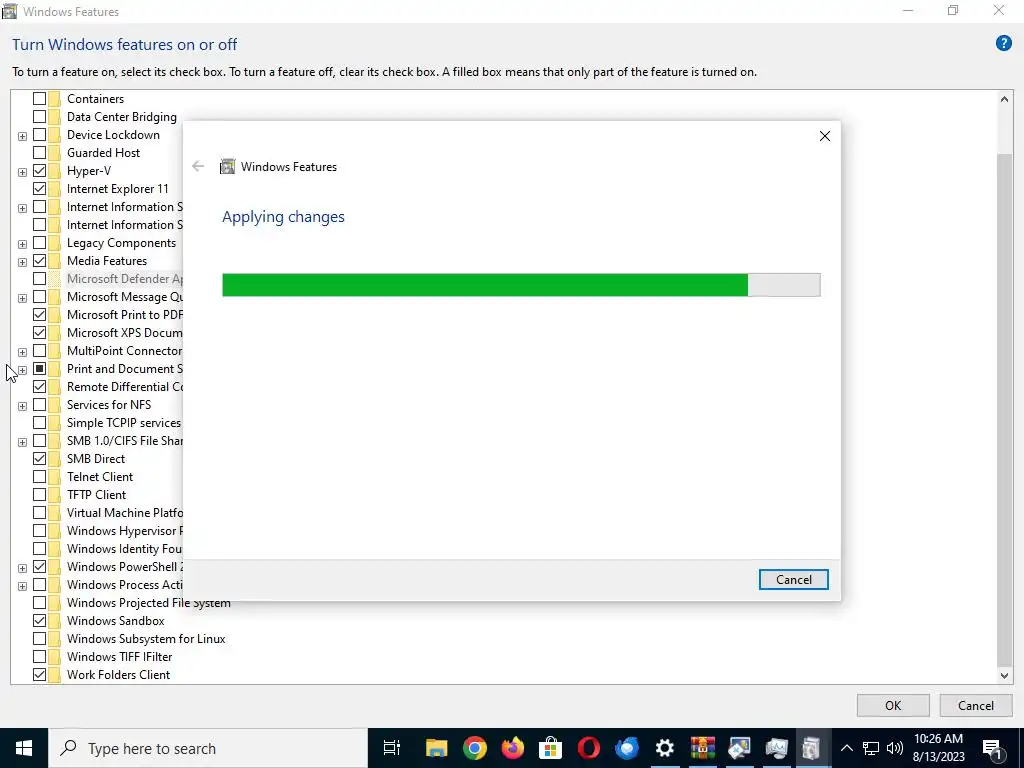The width and height of the screenshot is (1024, 768).
Task: Expand the Device Lockdown node
Action: 22,136
